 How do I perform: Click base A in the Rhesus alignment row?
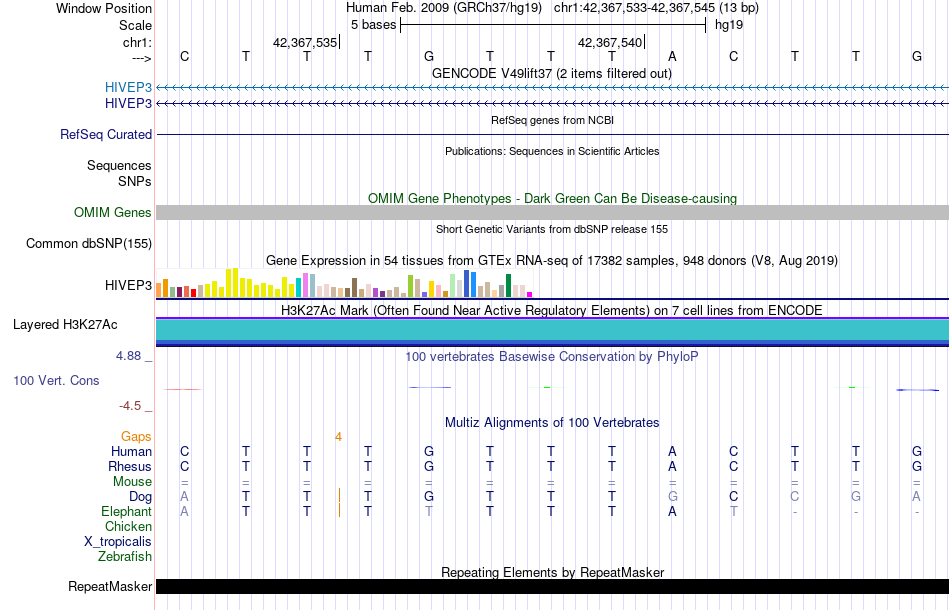pos(672,466)
